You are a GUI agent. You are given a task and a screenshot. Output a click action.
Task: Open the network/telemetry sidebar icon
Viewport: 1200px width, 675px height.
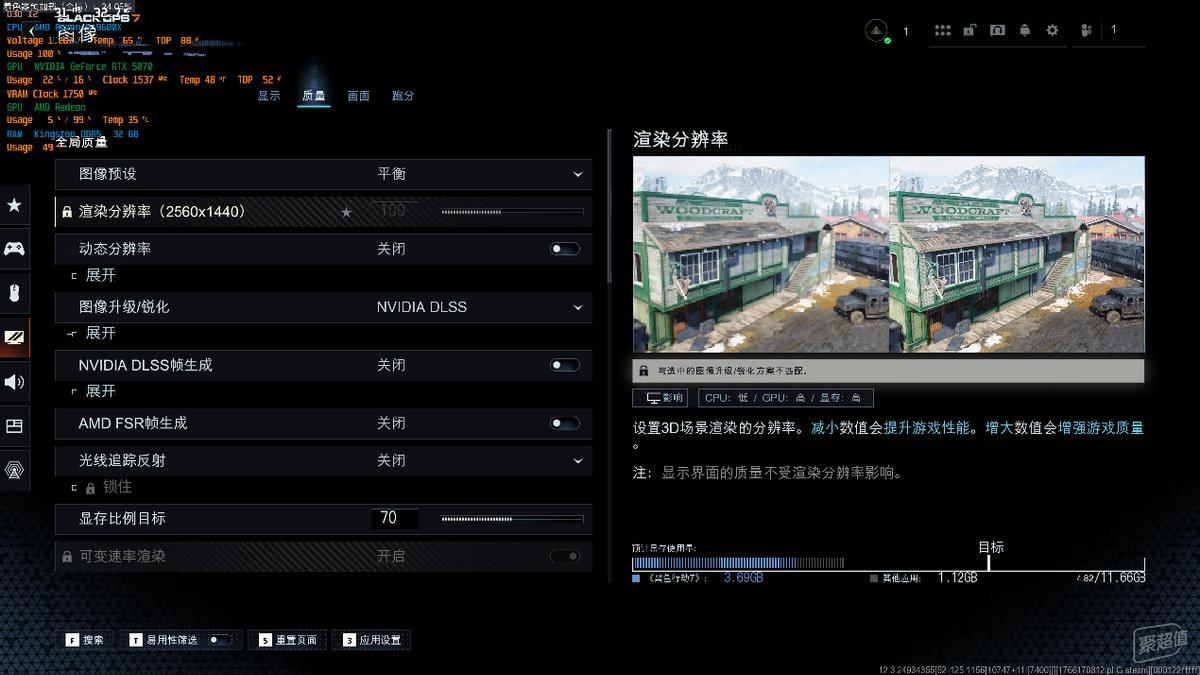point(14,469)
